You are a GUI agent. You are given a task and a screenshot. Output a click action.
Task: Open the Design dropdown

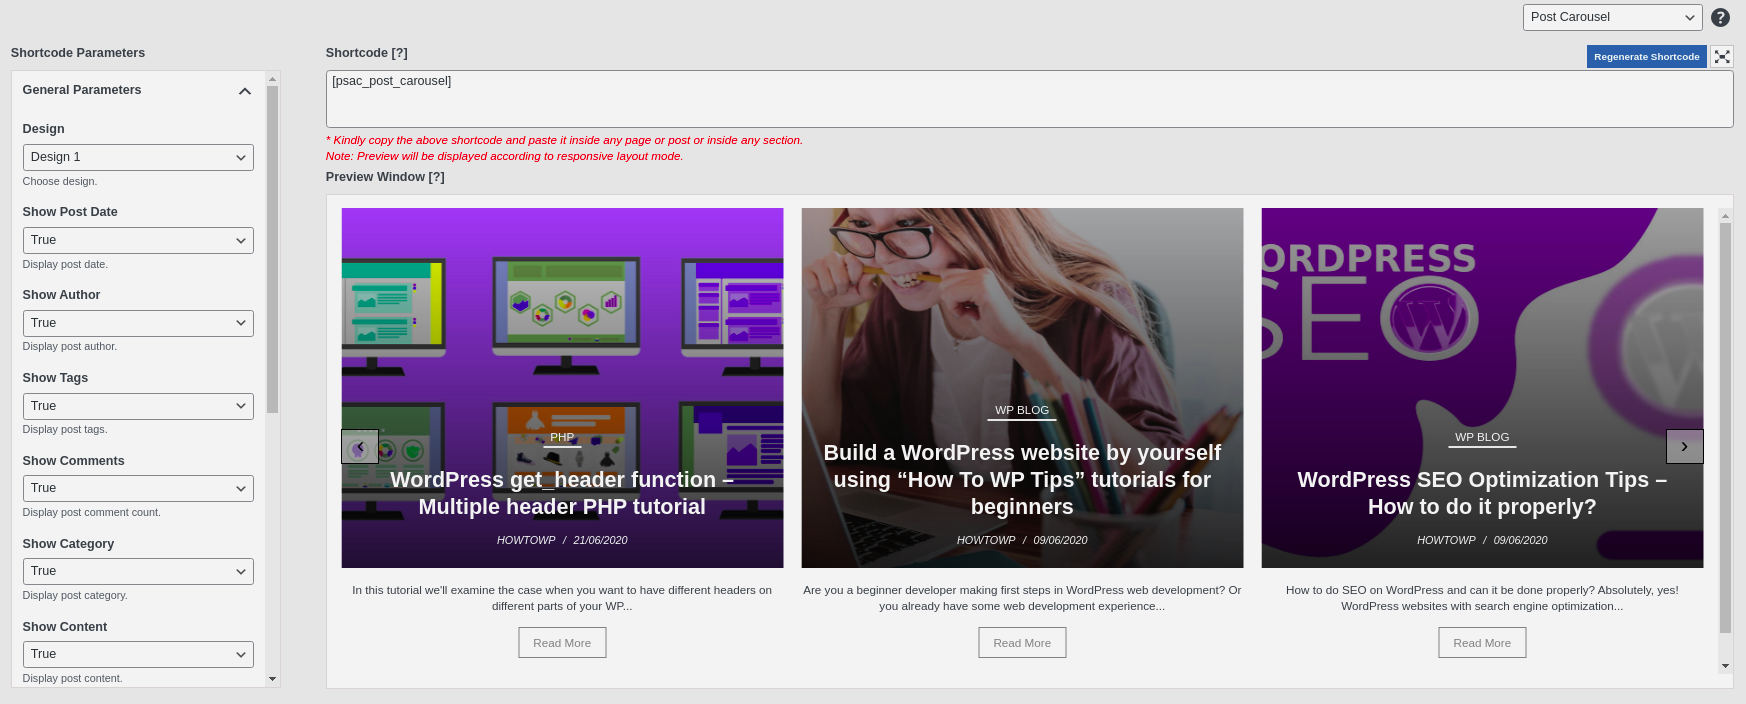[138, 157]
